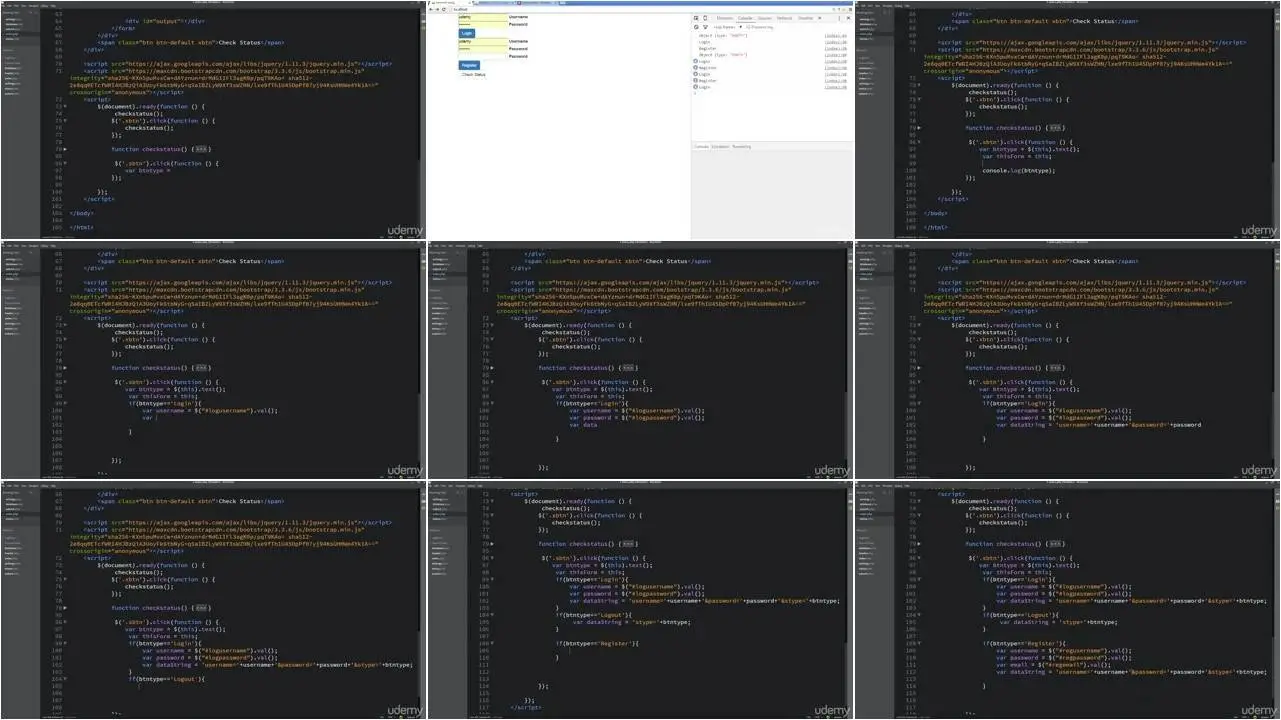Expand the folded checkstatus block in the 'var data' frame
The height and width of the screenshot is (720, 1281).
(629, 368)
